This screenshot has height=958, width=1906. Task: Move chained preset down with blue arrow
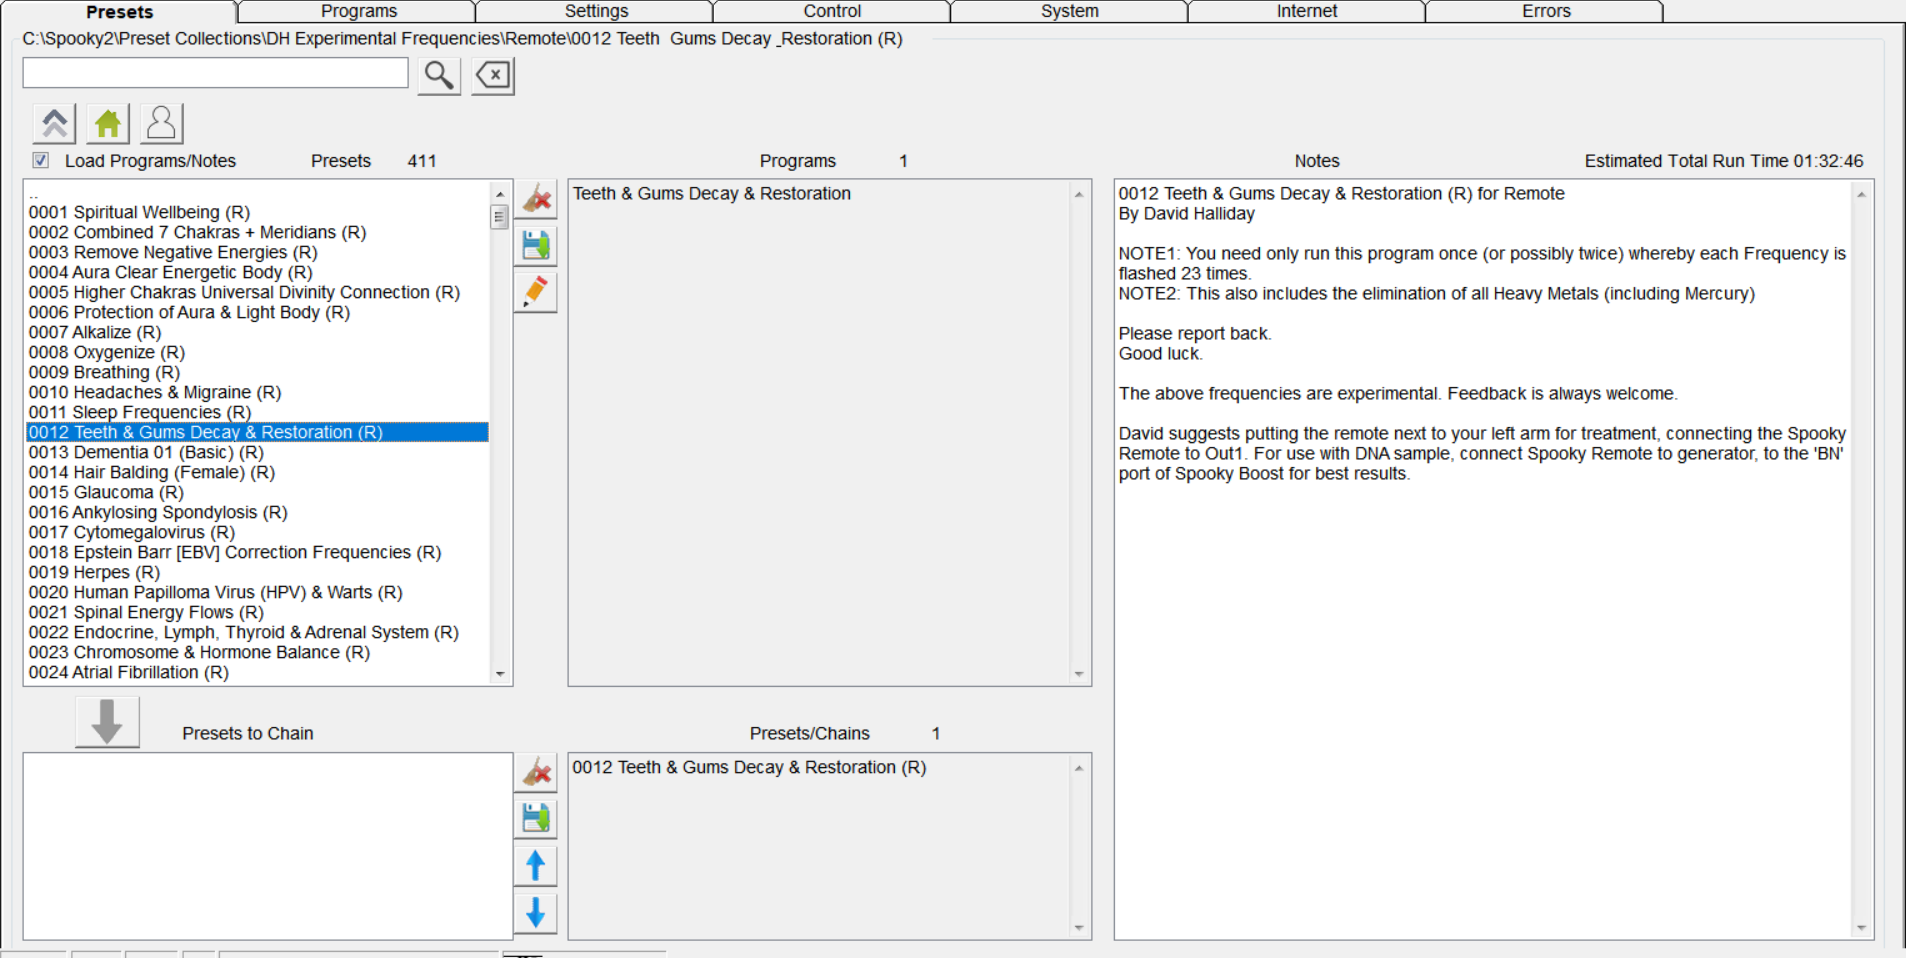coord(536,912)
